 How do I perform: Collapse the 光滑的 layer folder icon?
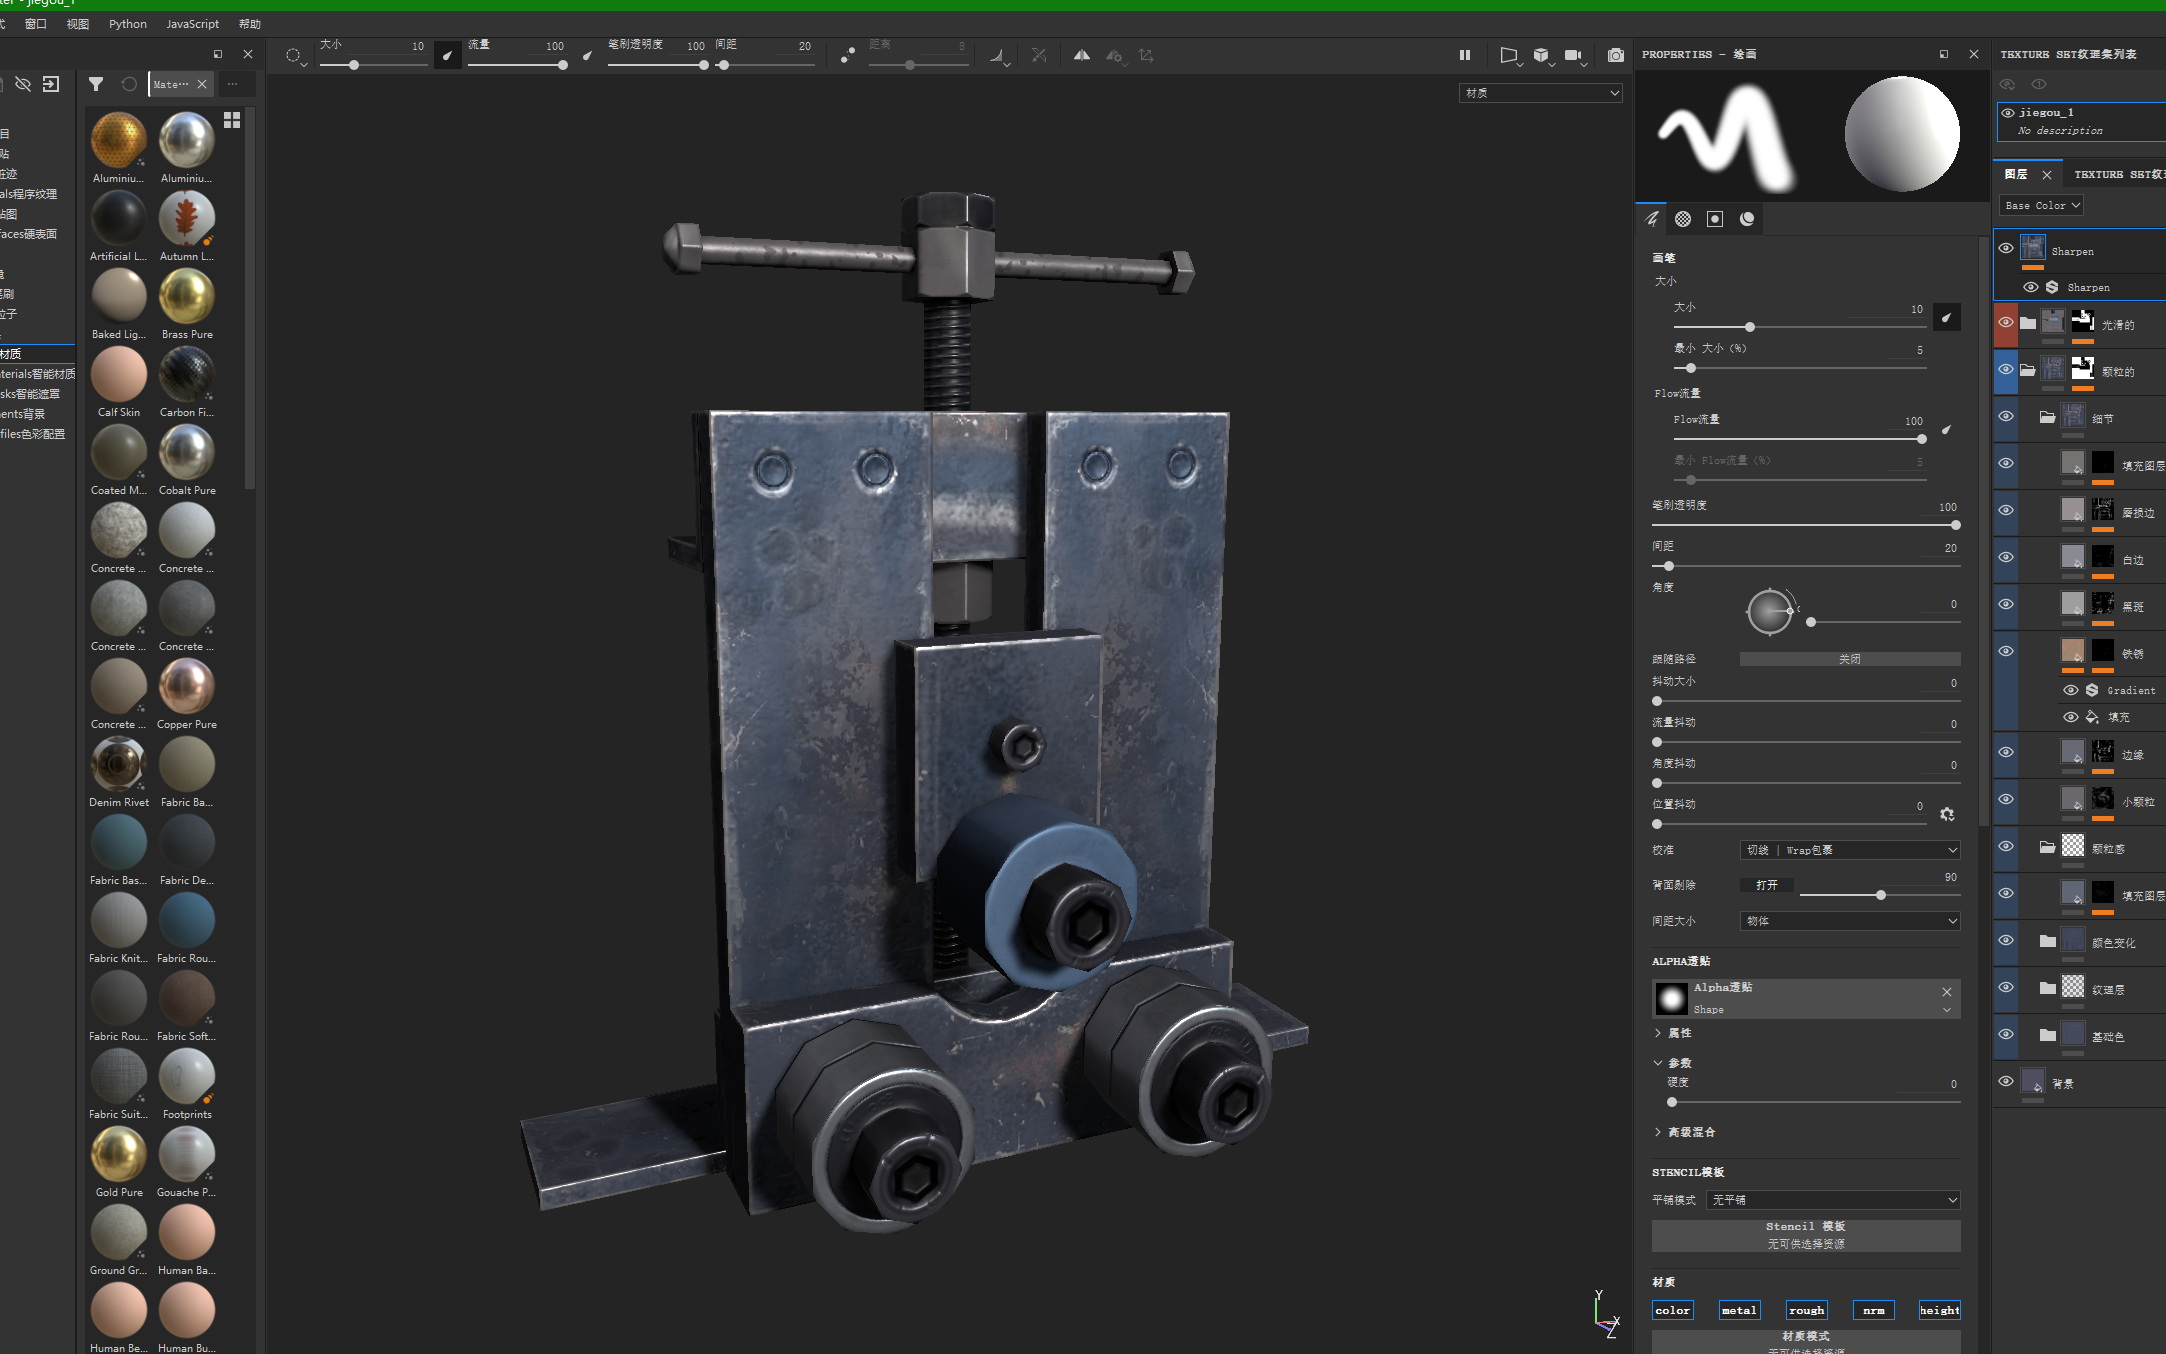2027,323
